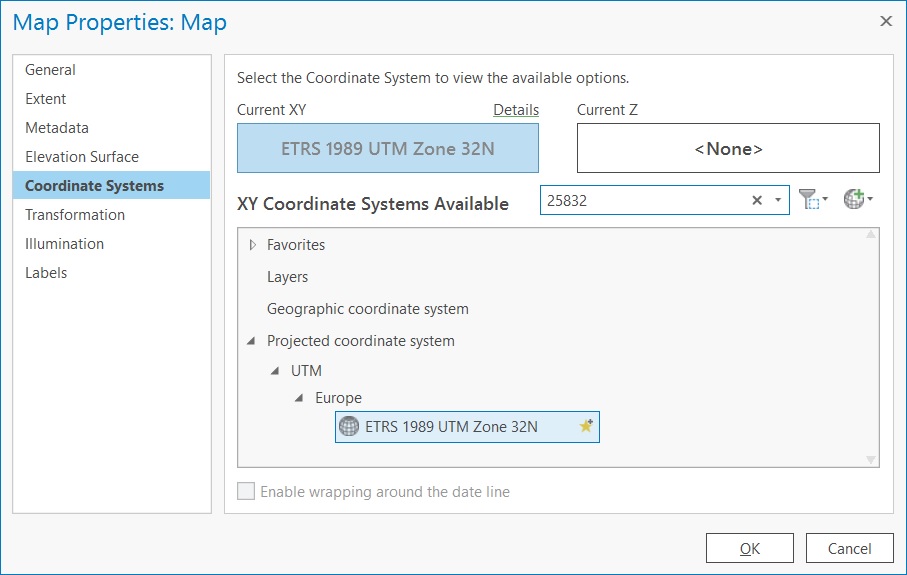The width and height of the screenshot is (907, 575).
Task: Enable wrapping around the date line
Action: [x=246, y=492]
